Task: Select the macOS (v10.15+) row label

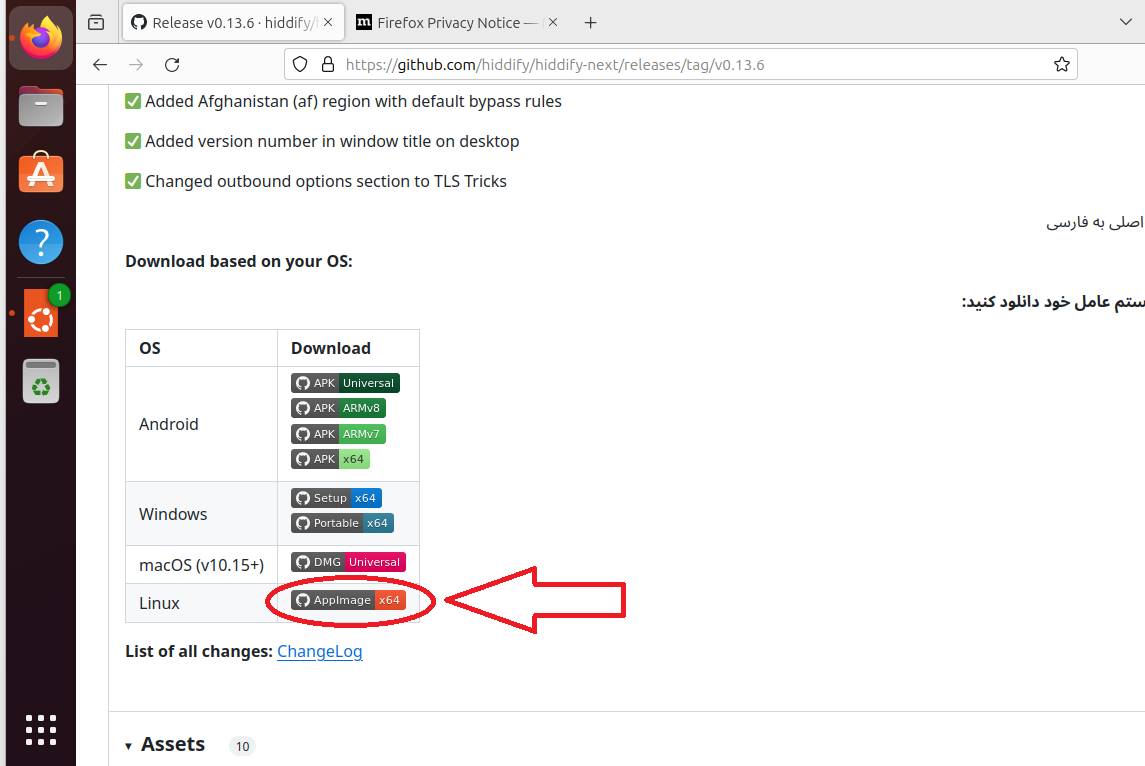Action: point(202,565)
